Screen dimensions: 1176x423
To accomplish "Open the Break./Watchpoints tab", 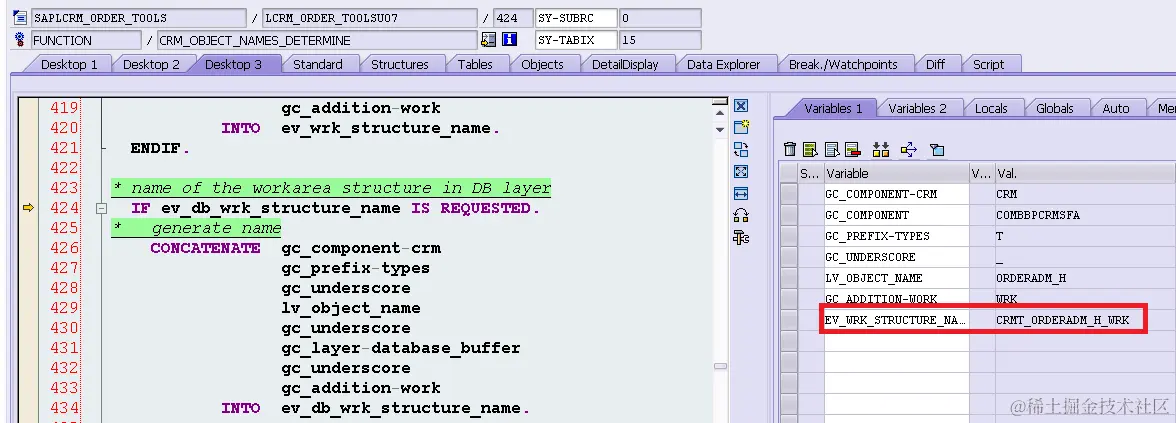I will point(843,64).
